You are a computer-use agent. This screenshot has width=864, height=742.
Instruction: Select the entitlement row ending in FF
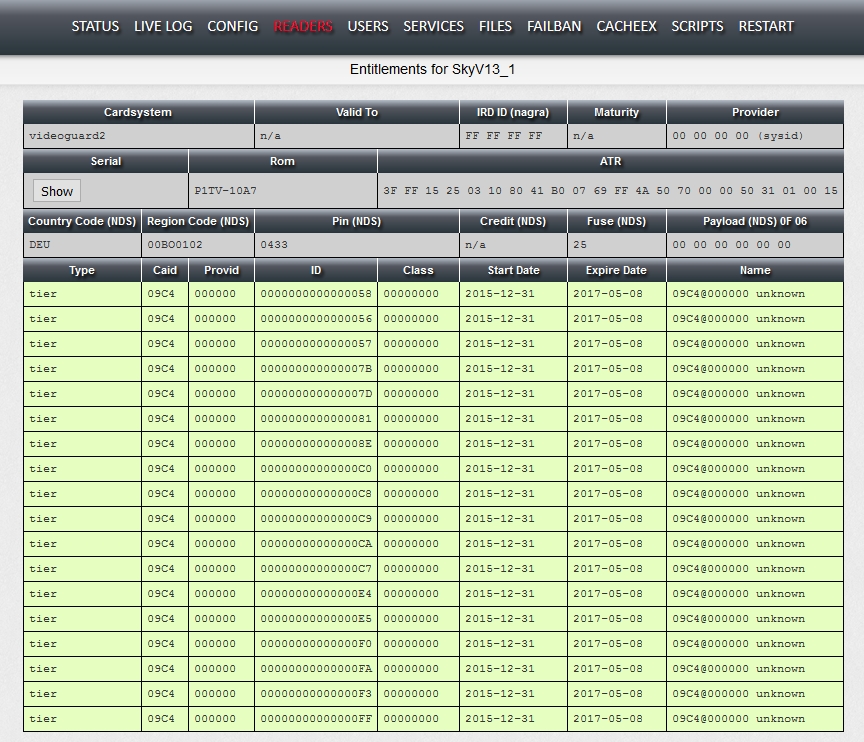pos(315,719)
